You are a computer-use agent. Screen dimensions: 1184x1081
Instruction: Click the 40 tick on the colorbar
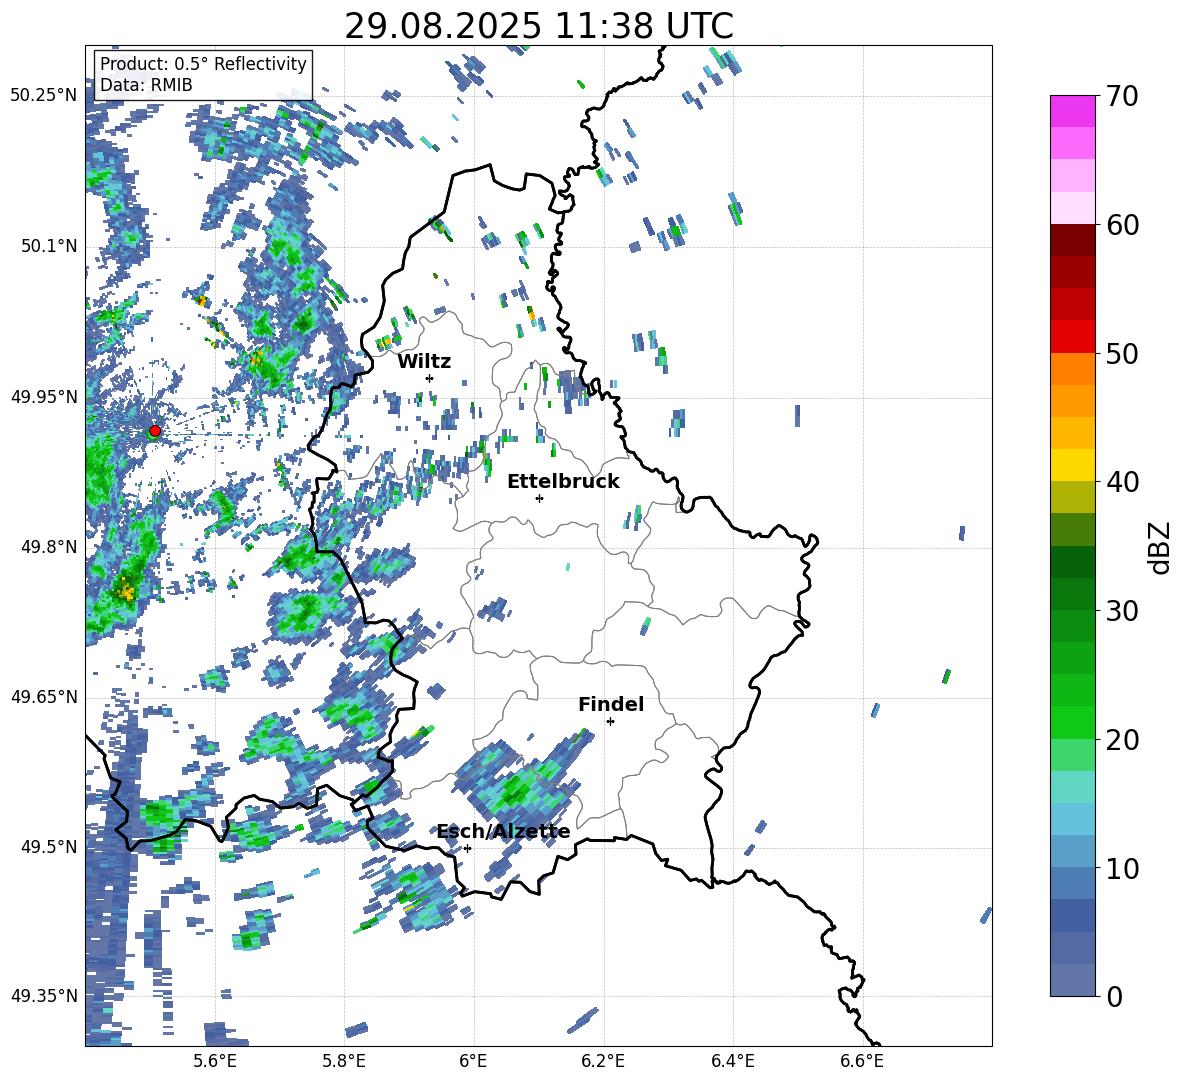1123,482
